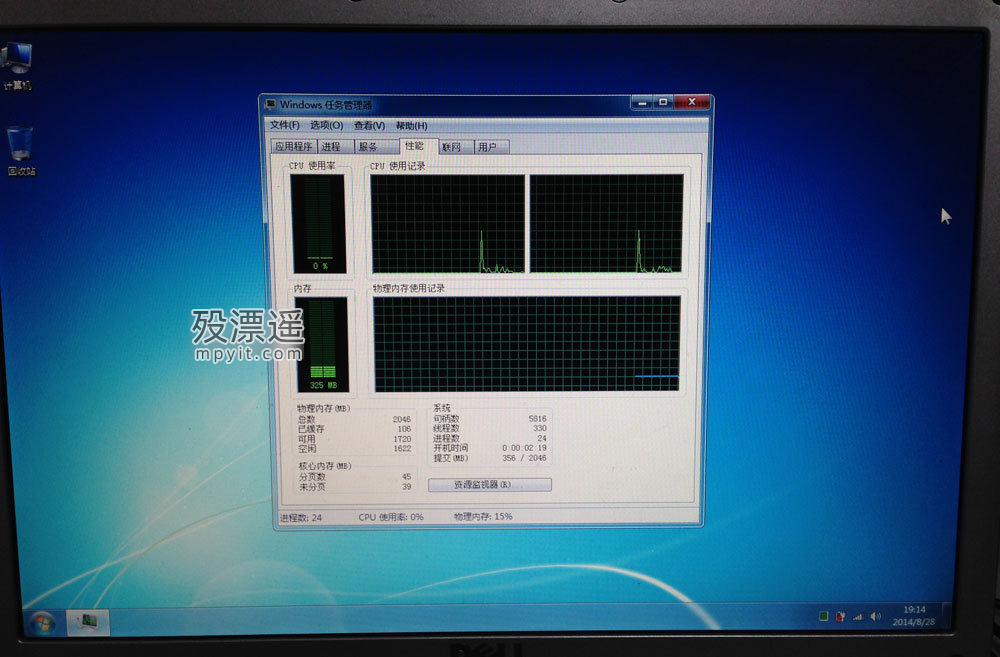The image size is (1000, 657).
Task: Select the 回收站 recycle bin icon
Action: point(20,151)
